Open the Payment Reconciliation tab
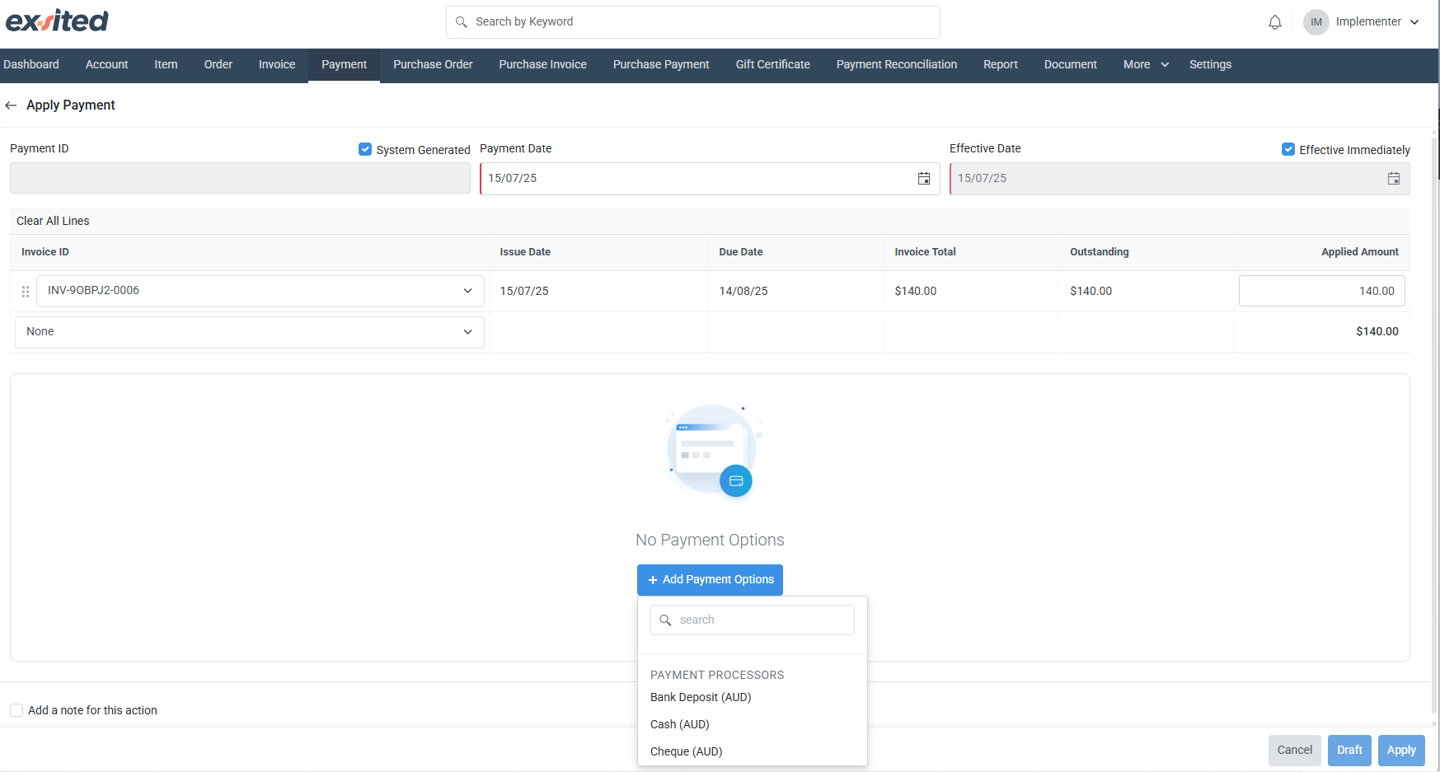 tap(897, 65)
